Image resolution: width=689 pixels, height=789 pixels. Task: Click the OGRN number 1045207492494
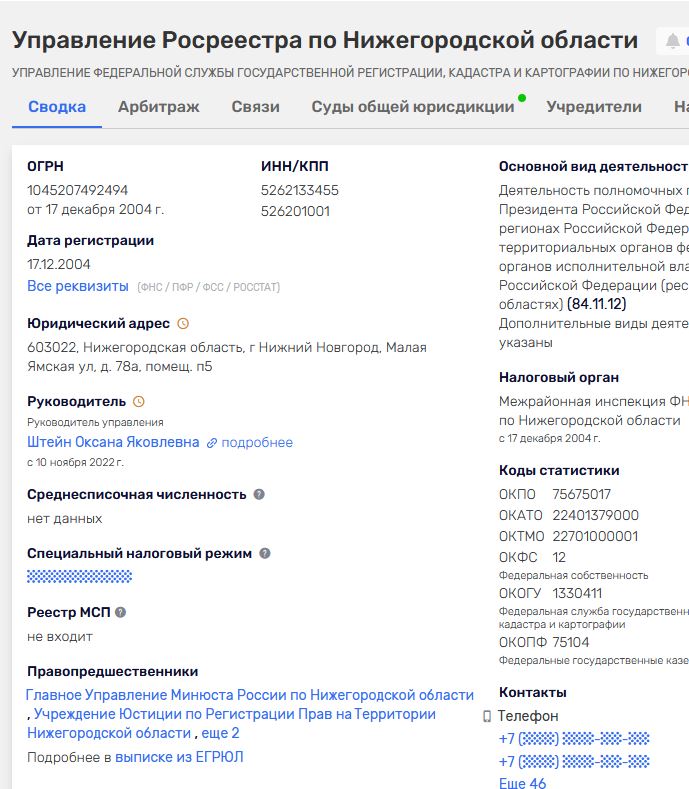pos(78,190)
